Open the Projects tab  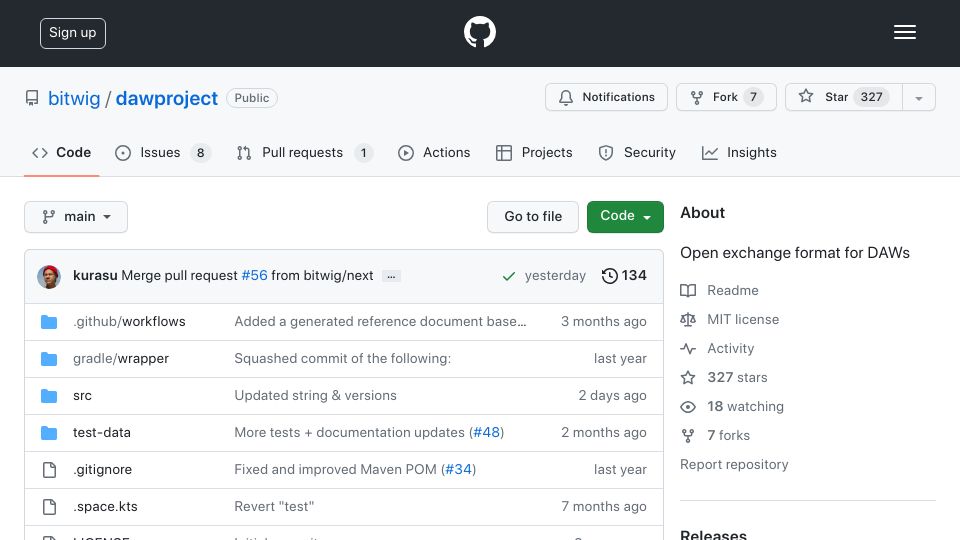coord(534,152)
